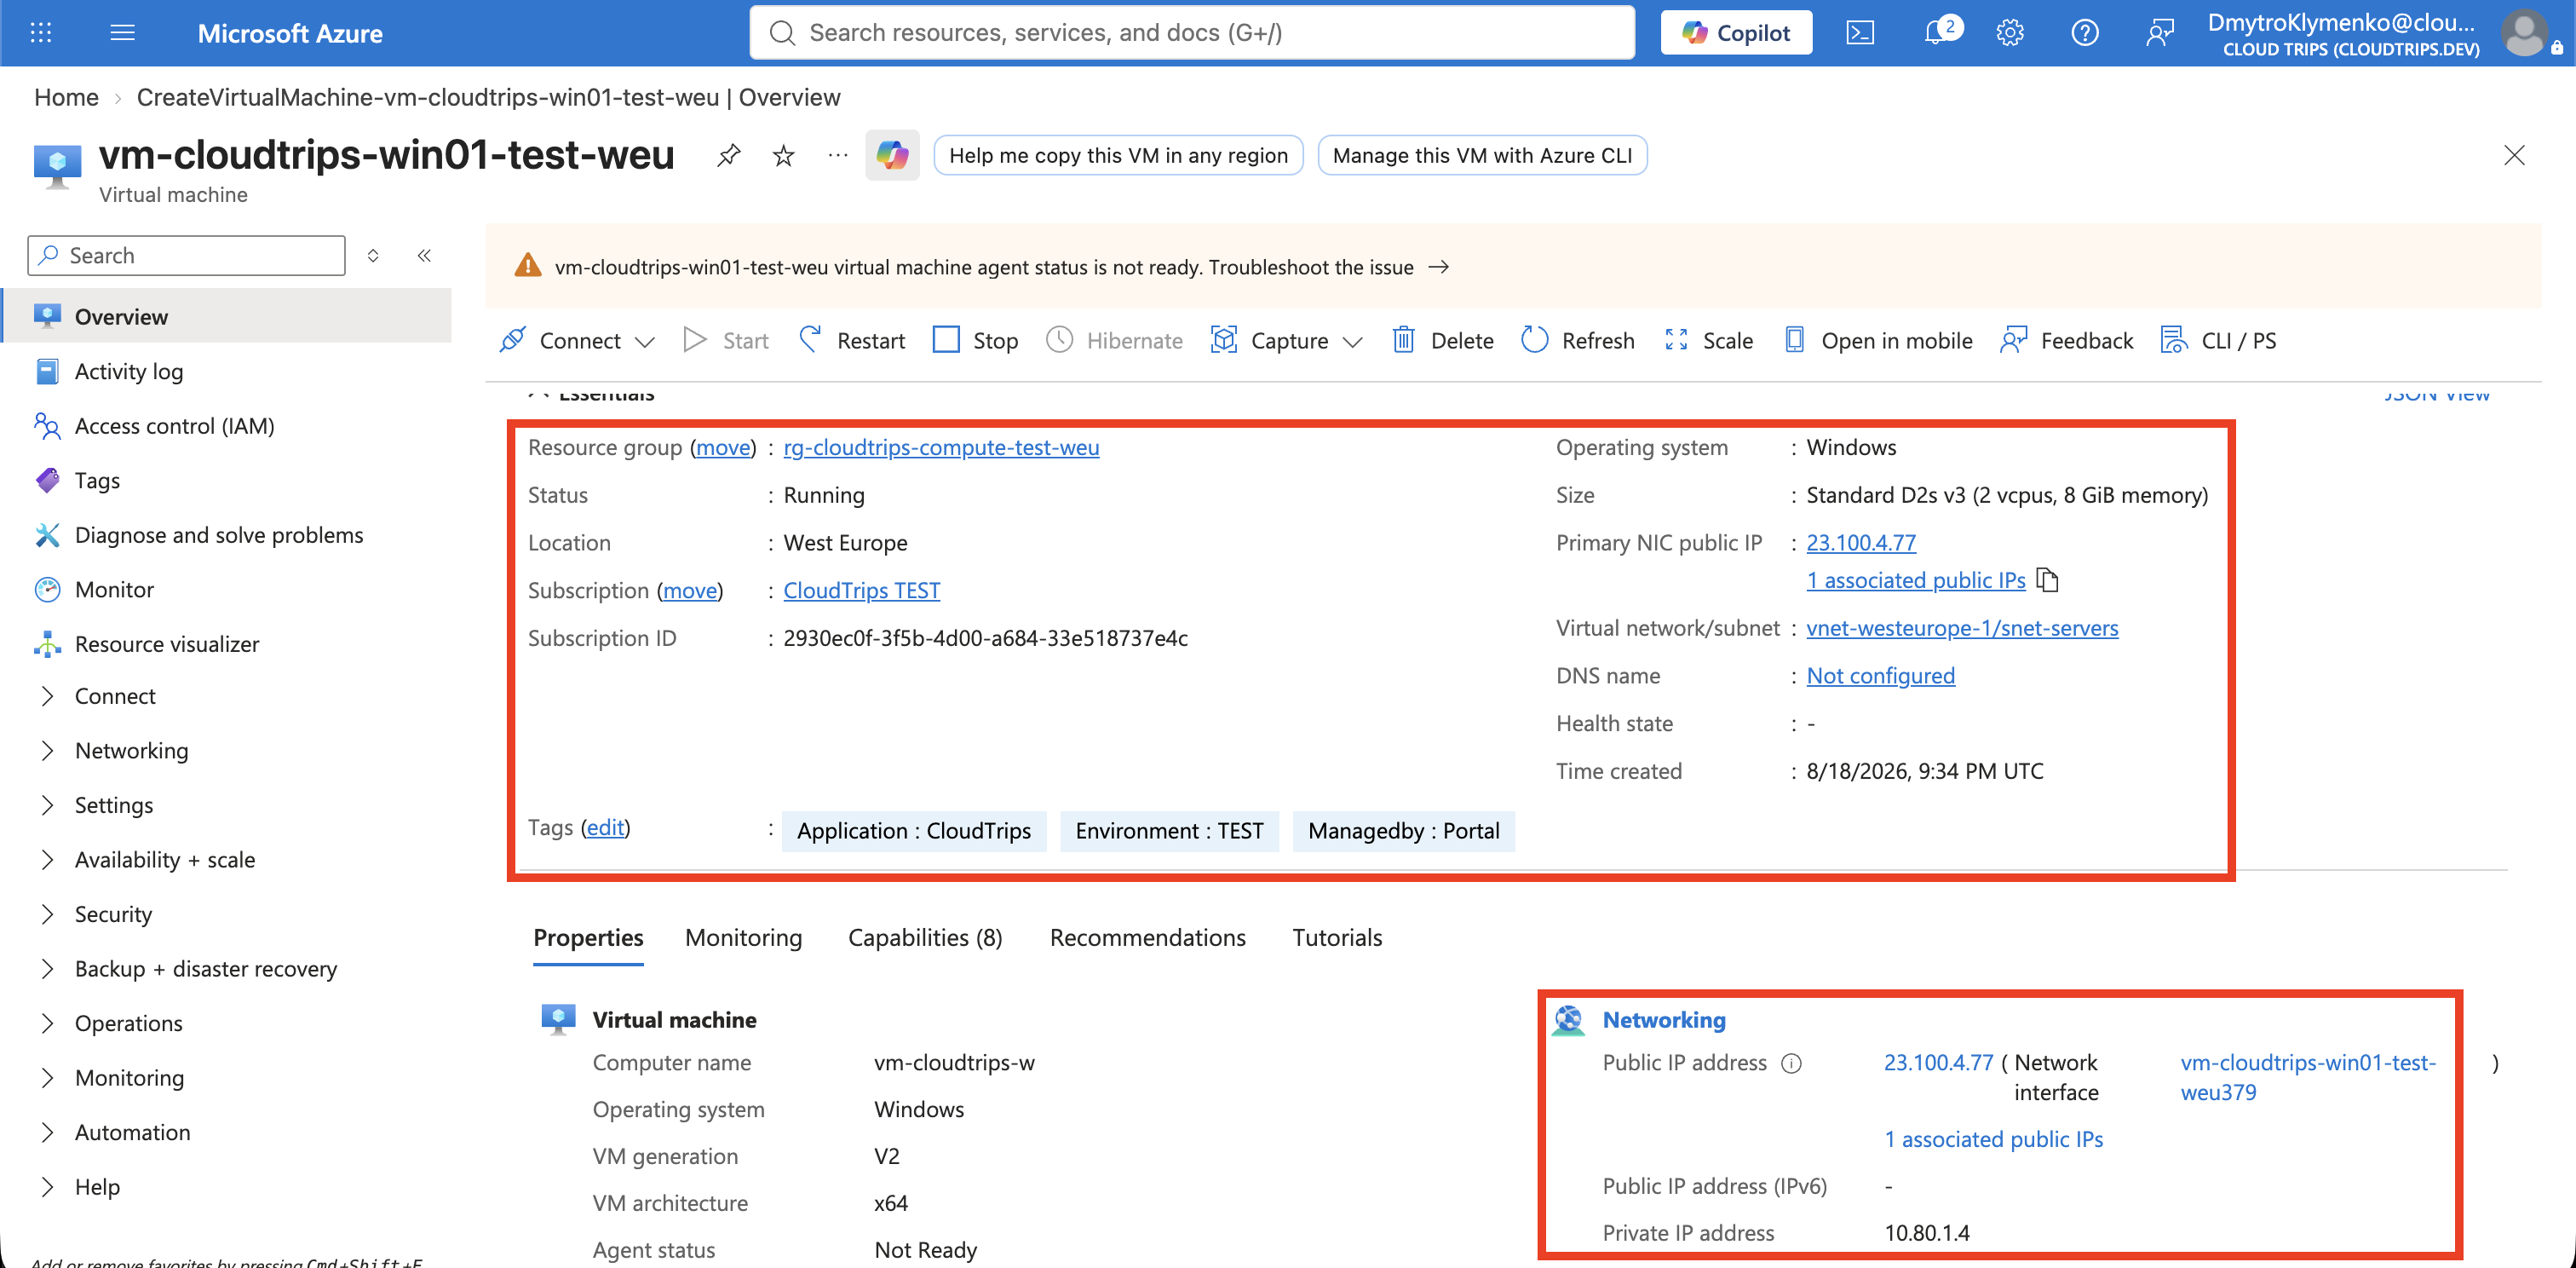Image resolution: width=2576 pixels, height=1268 pixels.
Task: Click the global search resources field
Action: [x=1192, y=33]
